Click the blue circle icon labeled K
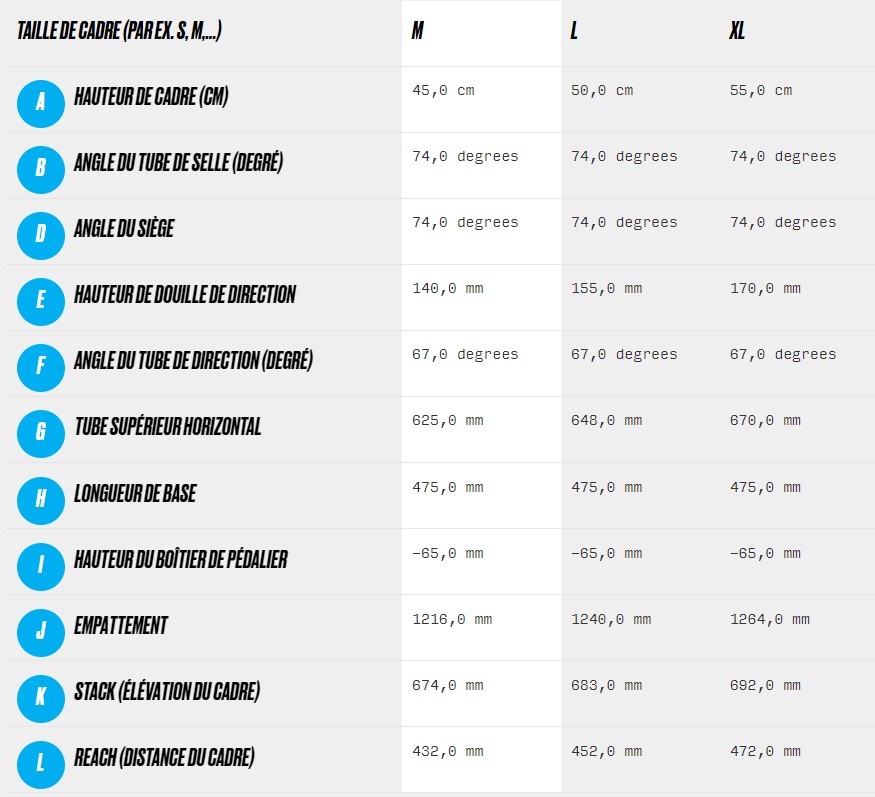 41,698
